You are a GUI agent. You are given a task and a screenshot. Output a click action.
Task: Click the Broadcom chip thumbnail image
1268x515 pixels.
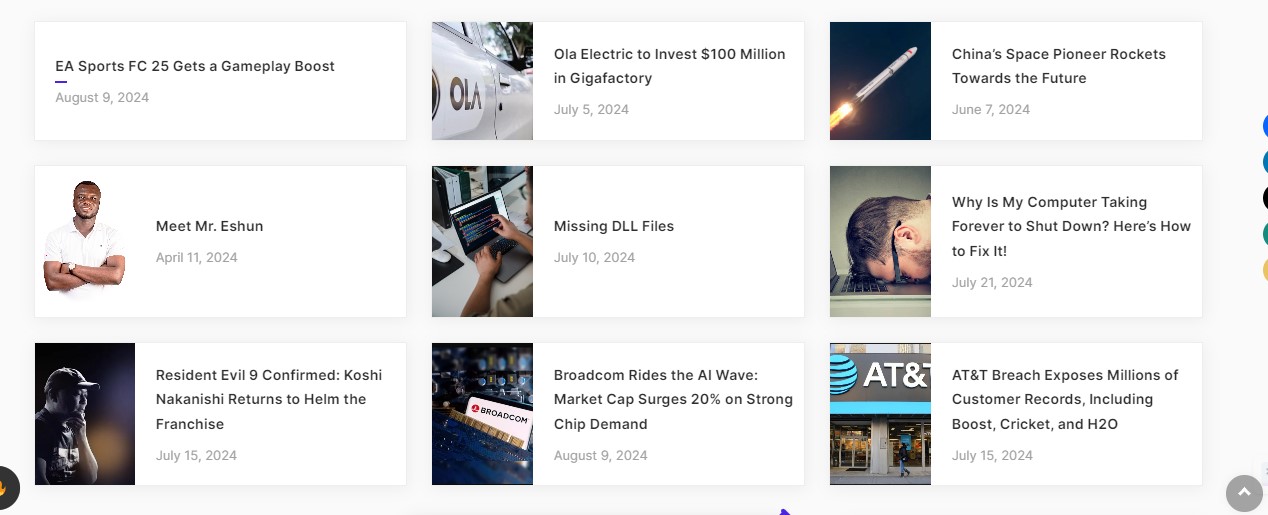click(x=482, y=414)
